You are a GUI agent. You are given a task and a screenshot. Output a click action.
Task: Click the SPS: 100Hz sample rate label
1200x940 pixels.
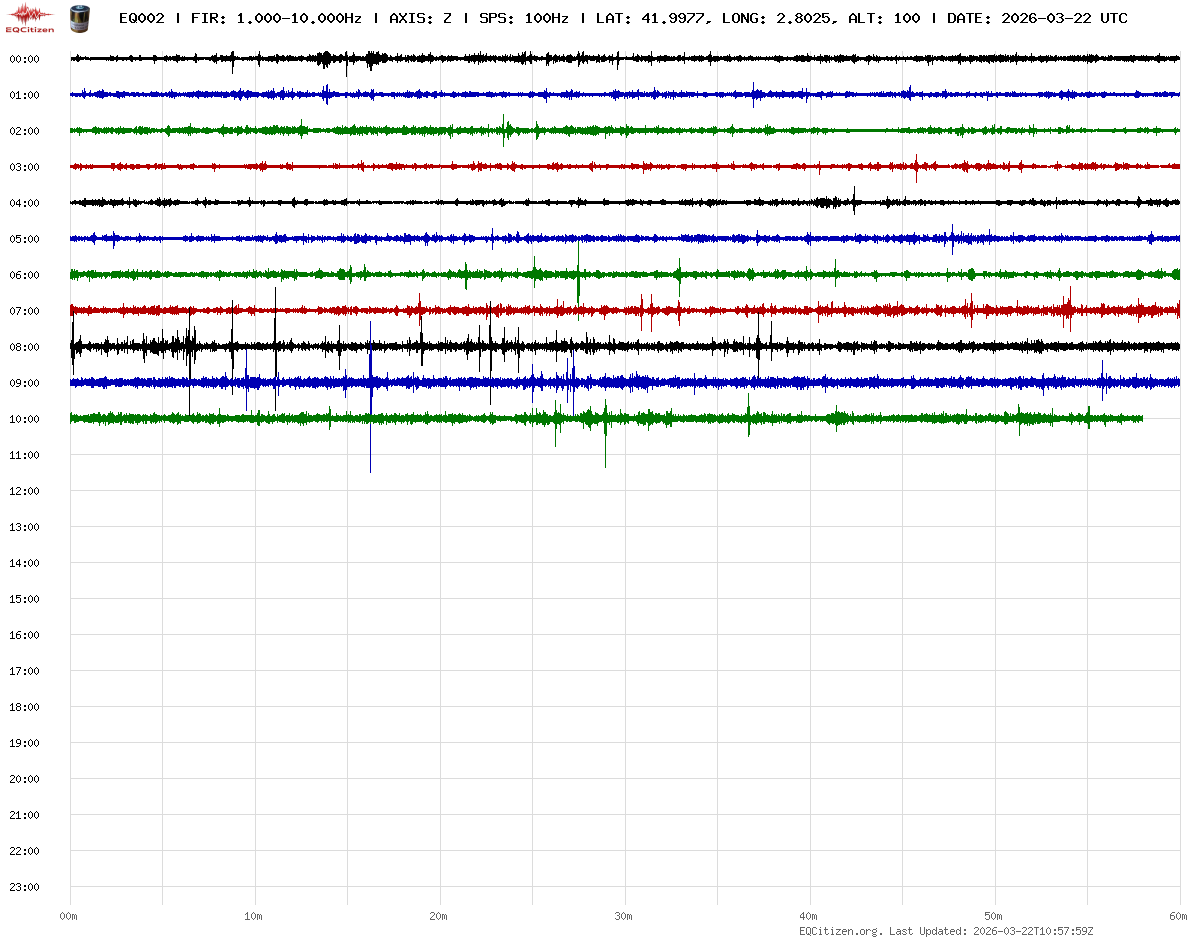tap(524, 18)
